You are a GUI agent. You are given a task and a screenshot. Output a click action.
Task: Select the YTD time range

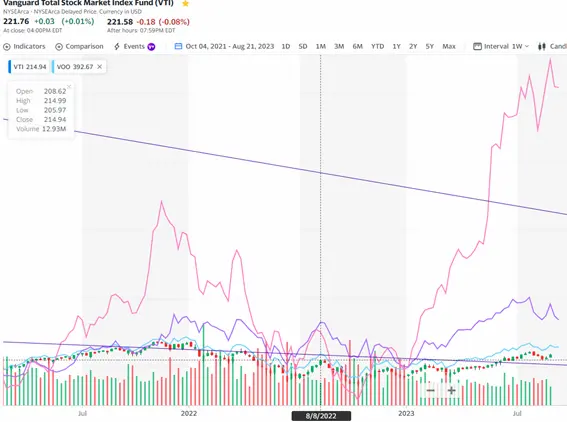coord(378,46)
